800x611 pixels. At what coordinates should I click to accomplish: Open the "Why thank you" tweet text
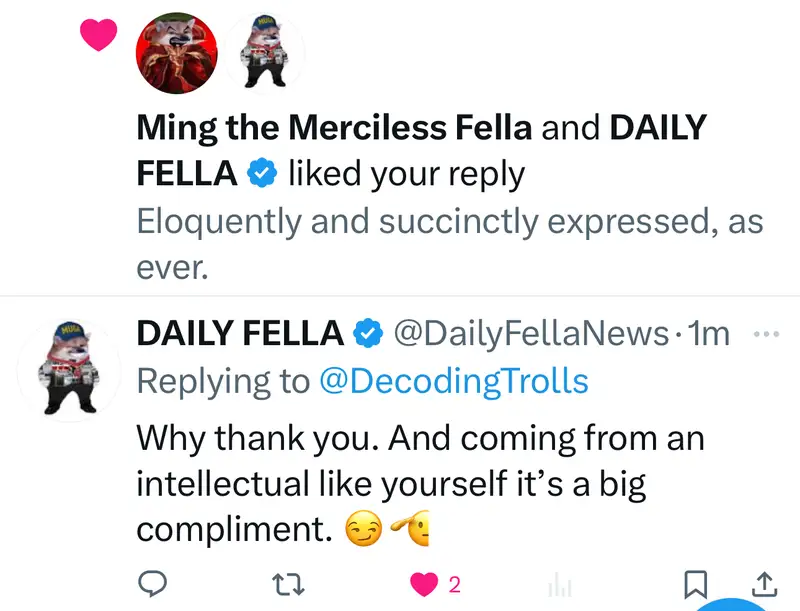pyautogui.click(x=420, y=484)
